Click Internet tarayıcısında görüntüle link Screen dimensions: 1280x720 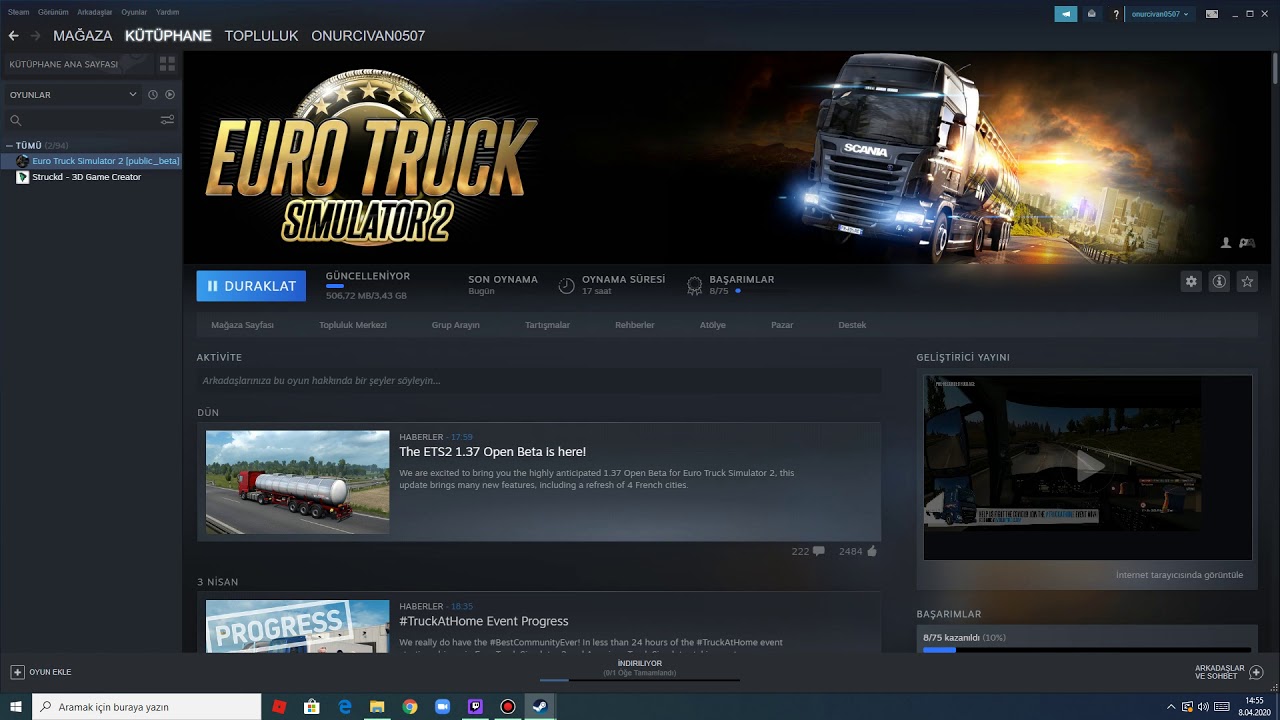(1180, 575)
